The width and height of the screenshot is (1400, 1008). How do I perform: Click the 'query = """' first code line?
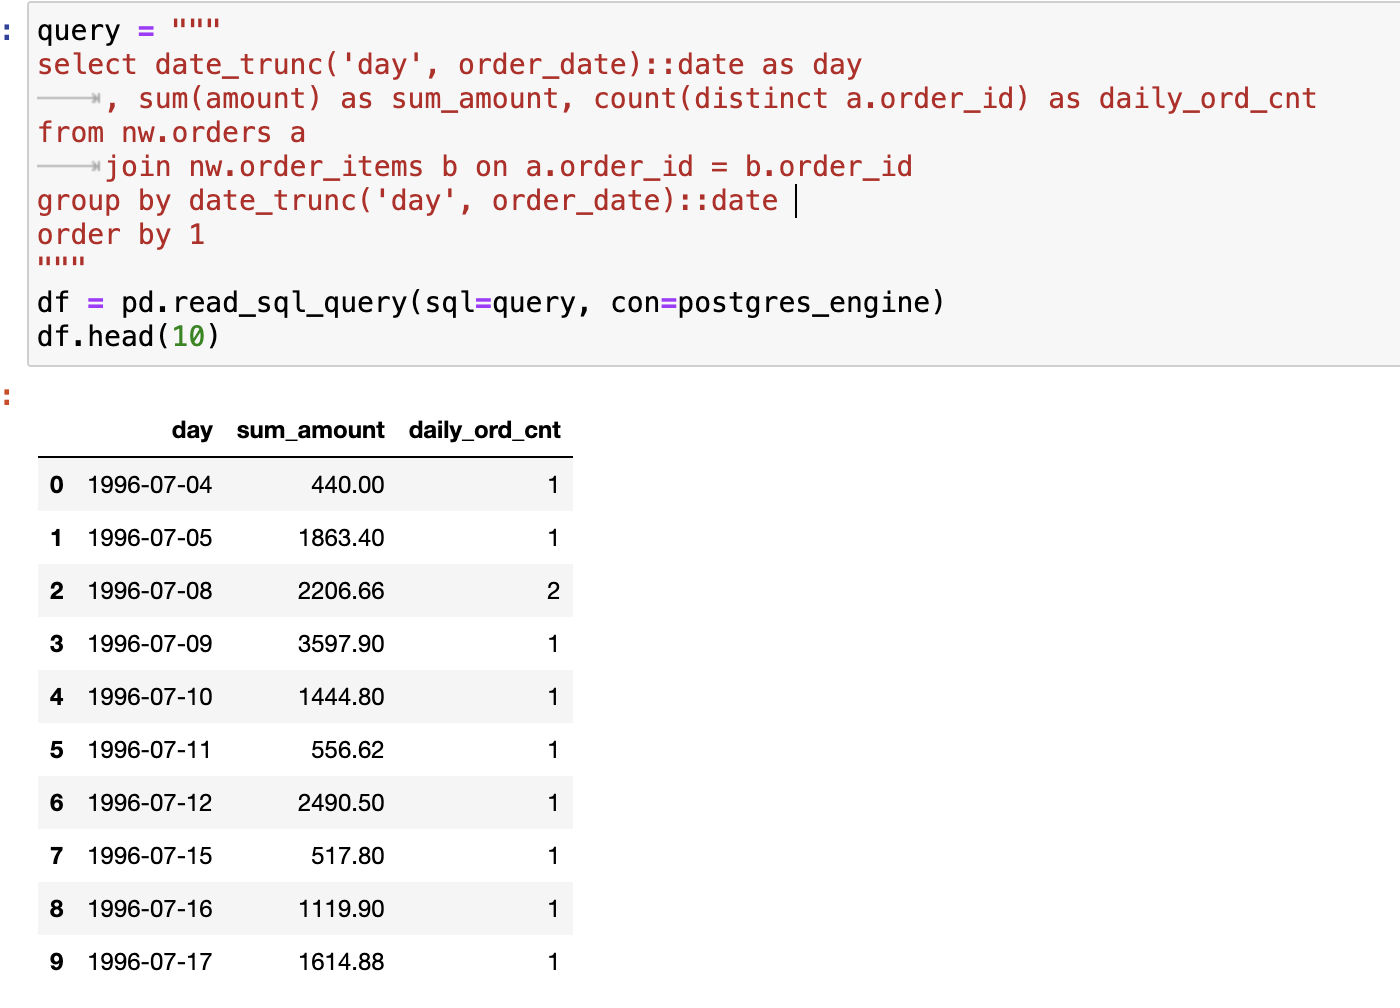tap(128, 31)
